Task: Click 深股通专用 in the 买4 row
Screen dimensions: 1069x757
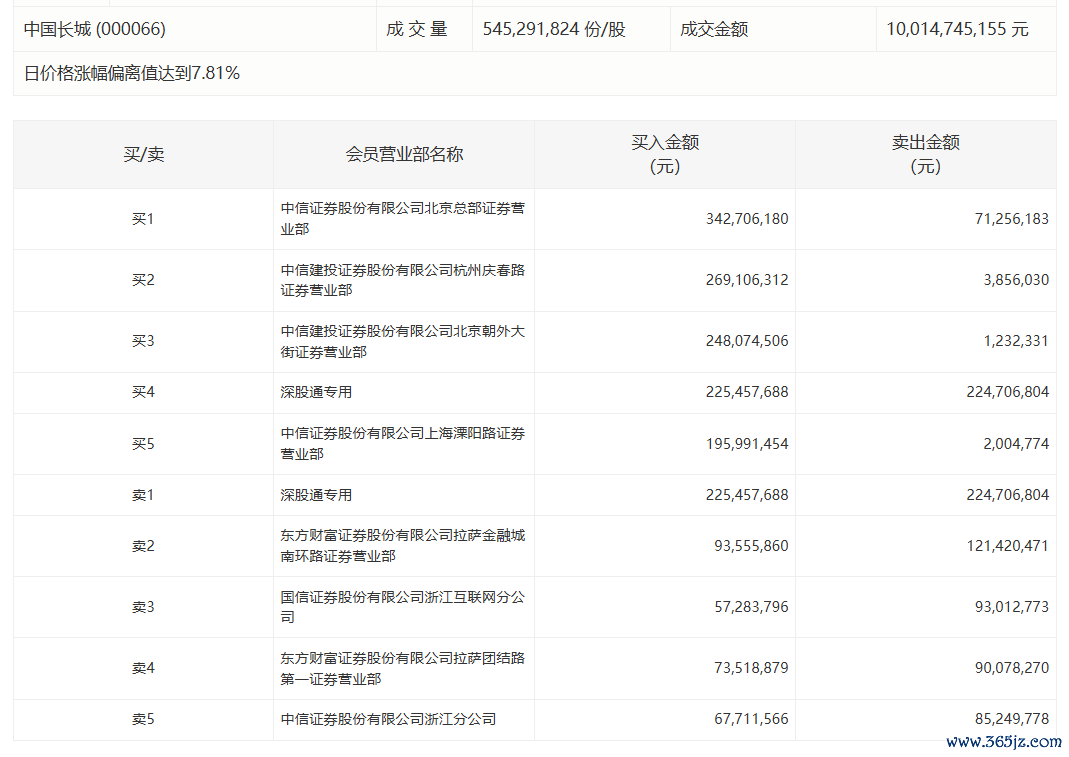Action: [316, 392]
